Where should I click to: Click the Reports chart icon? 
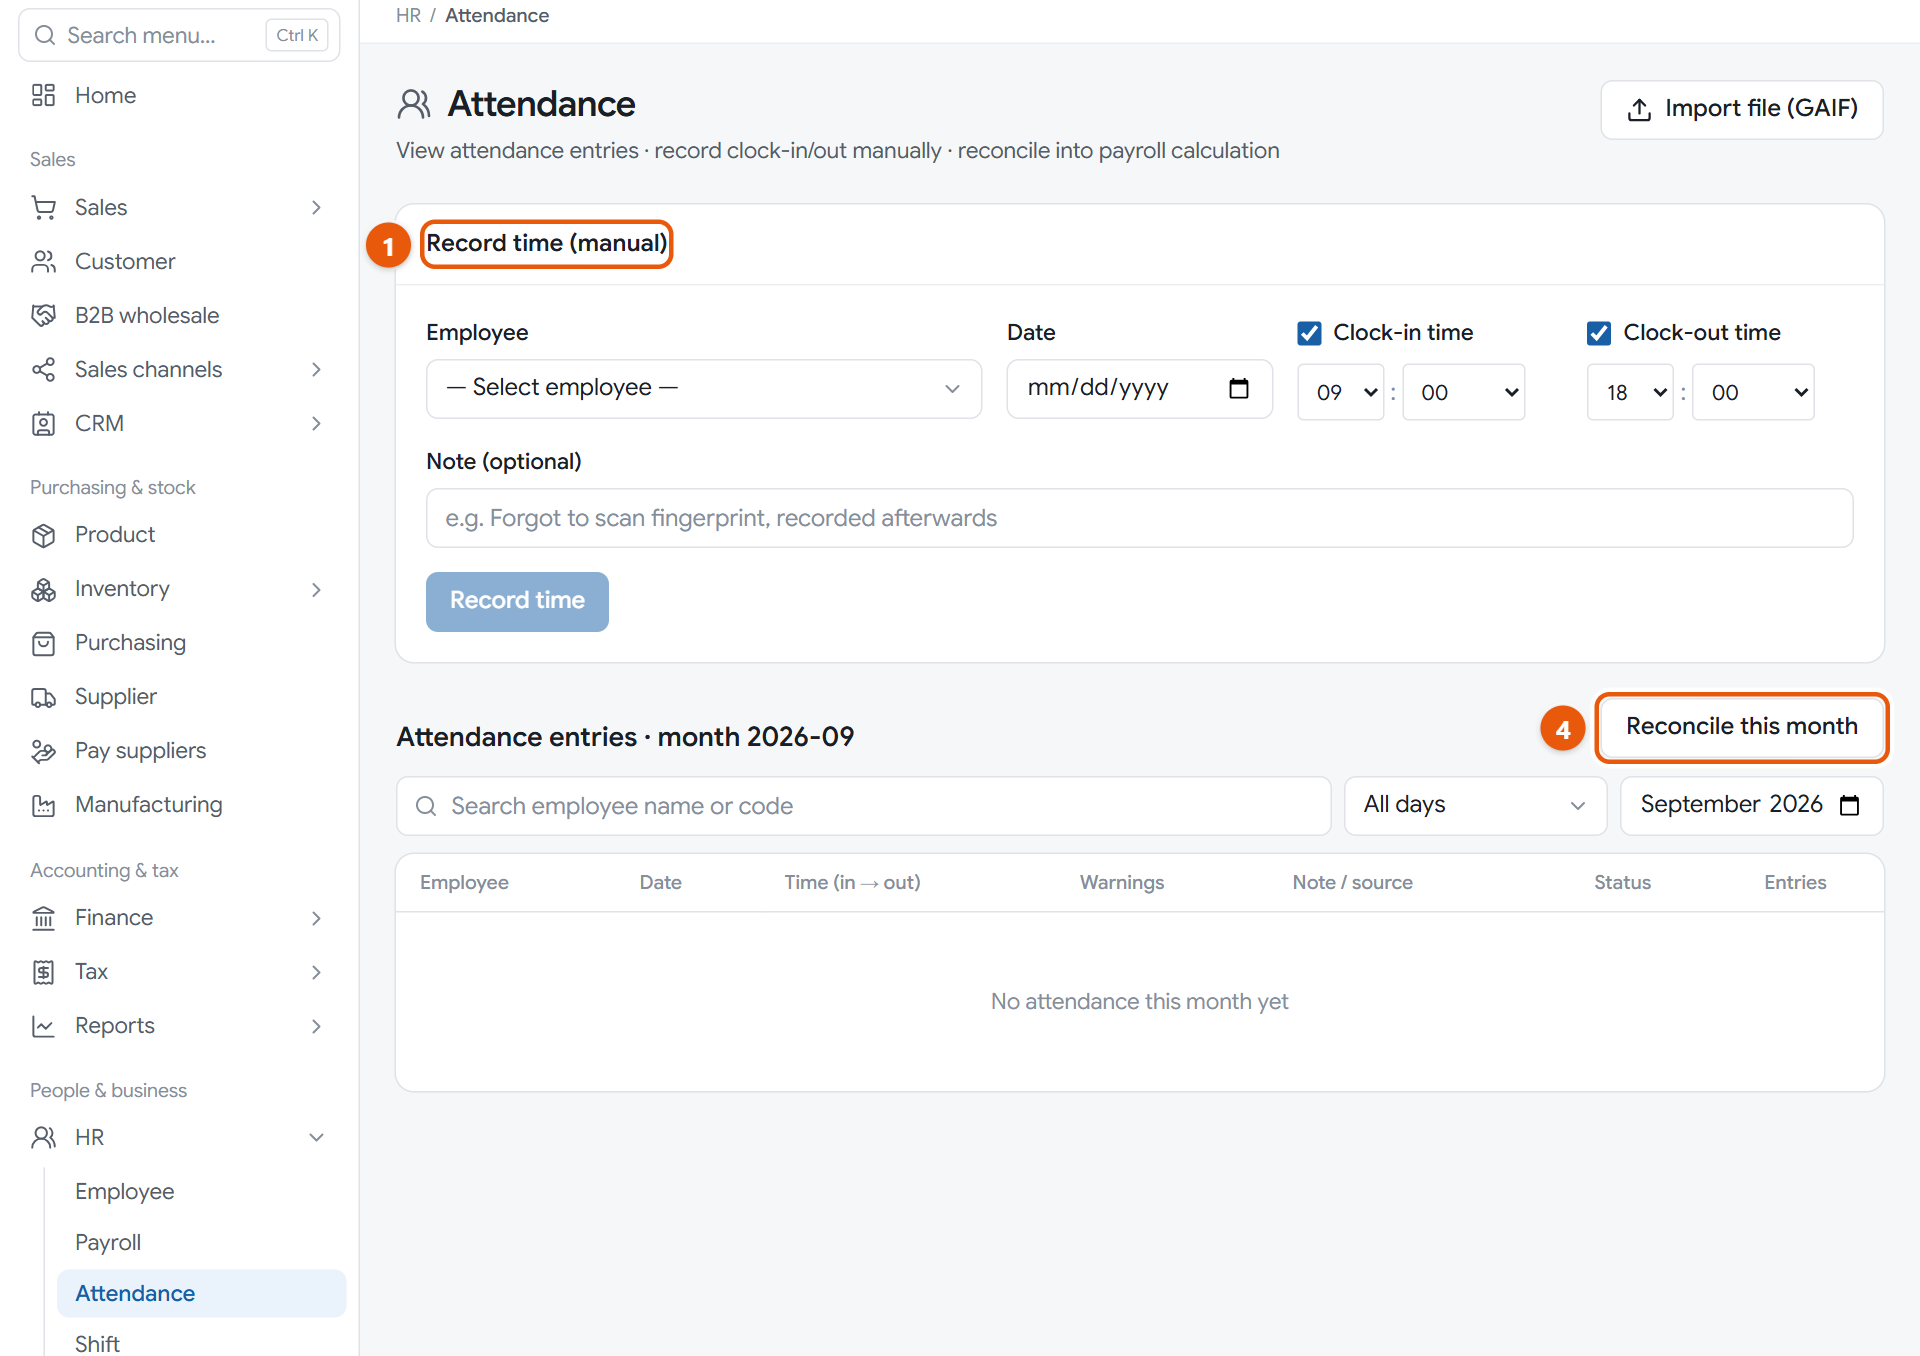[43, 1026]
